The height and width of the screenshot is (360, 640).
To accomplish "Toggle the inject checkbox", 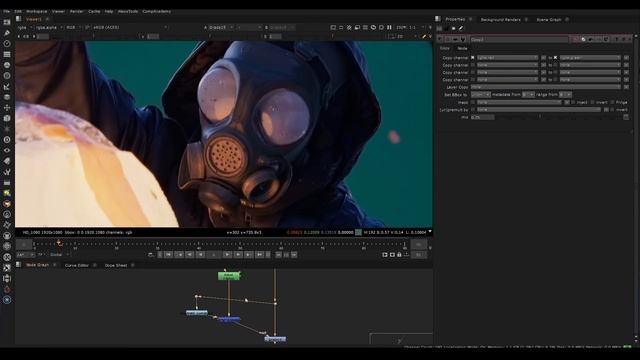I will 573,102.
